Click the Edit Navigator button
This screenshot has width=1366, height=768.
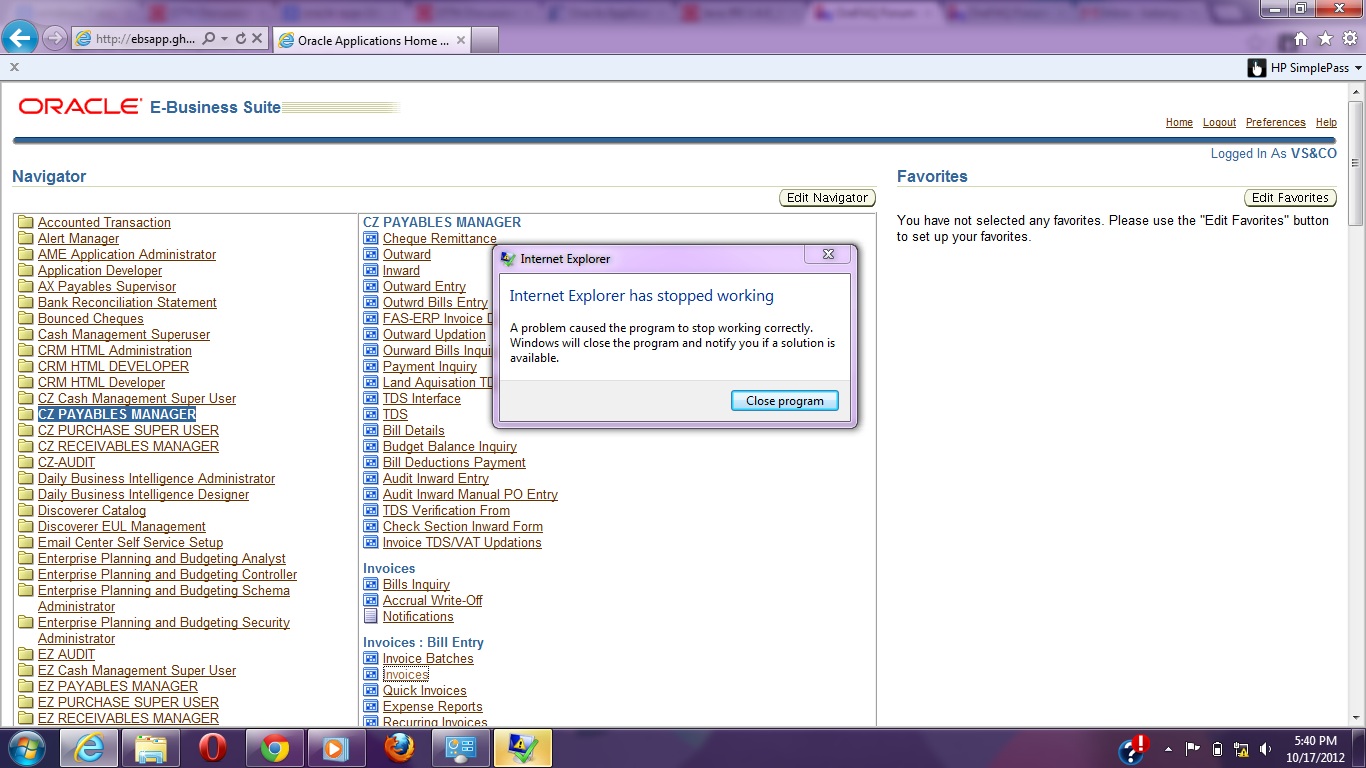827,198
